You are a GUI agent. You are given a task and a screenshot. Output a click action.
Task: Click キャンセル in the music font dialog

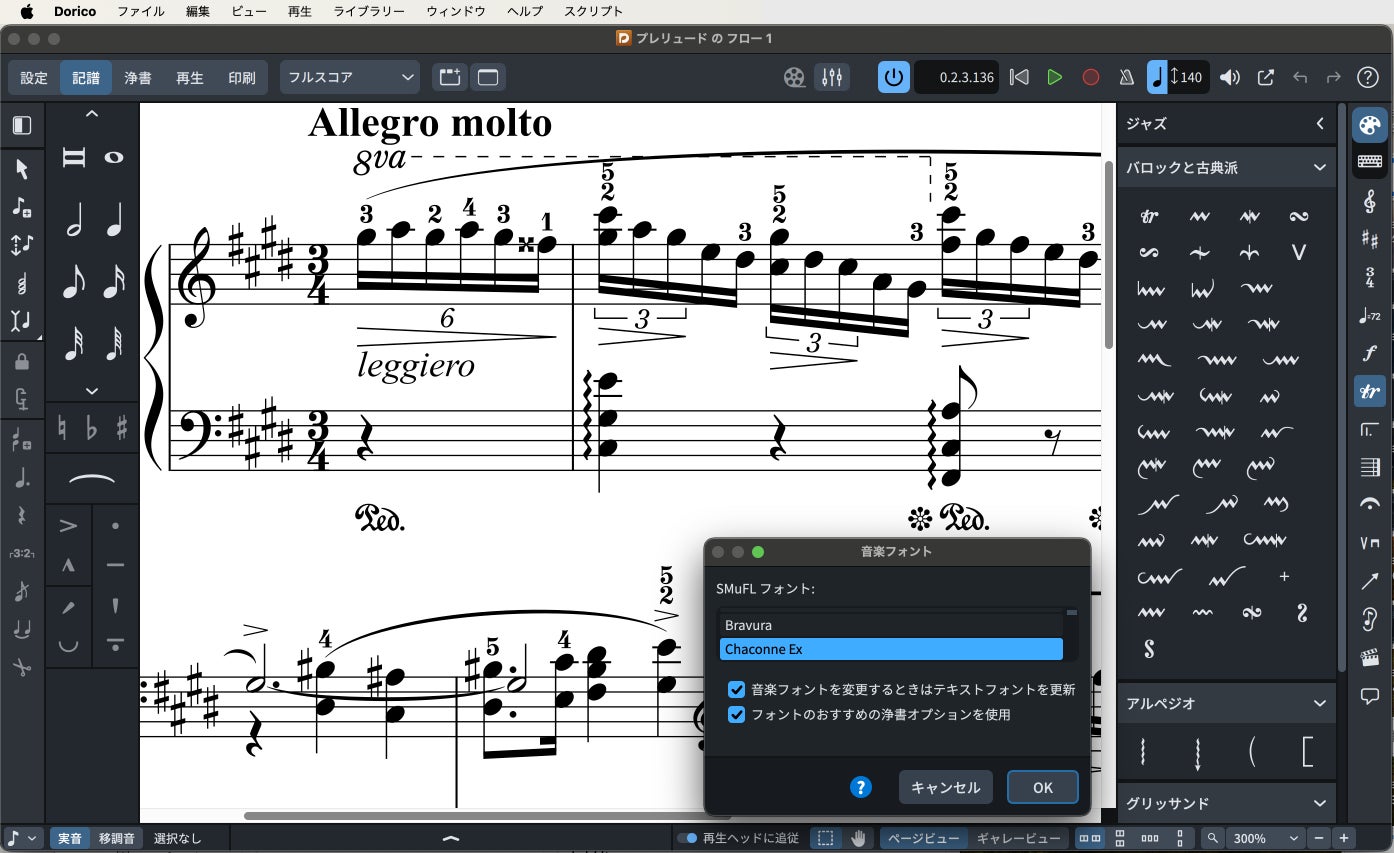pyautogui.click(x=945, y=787)
